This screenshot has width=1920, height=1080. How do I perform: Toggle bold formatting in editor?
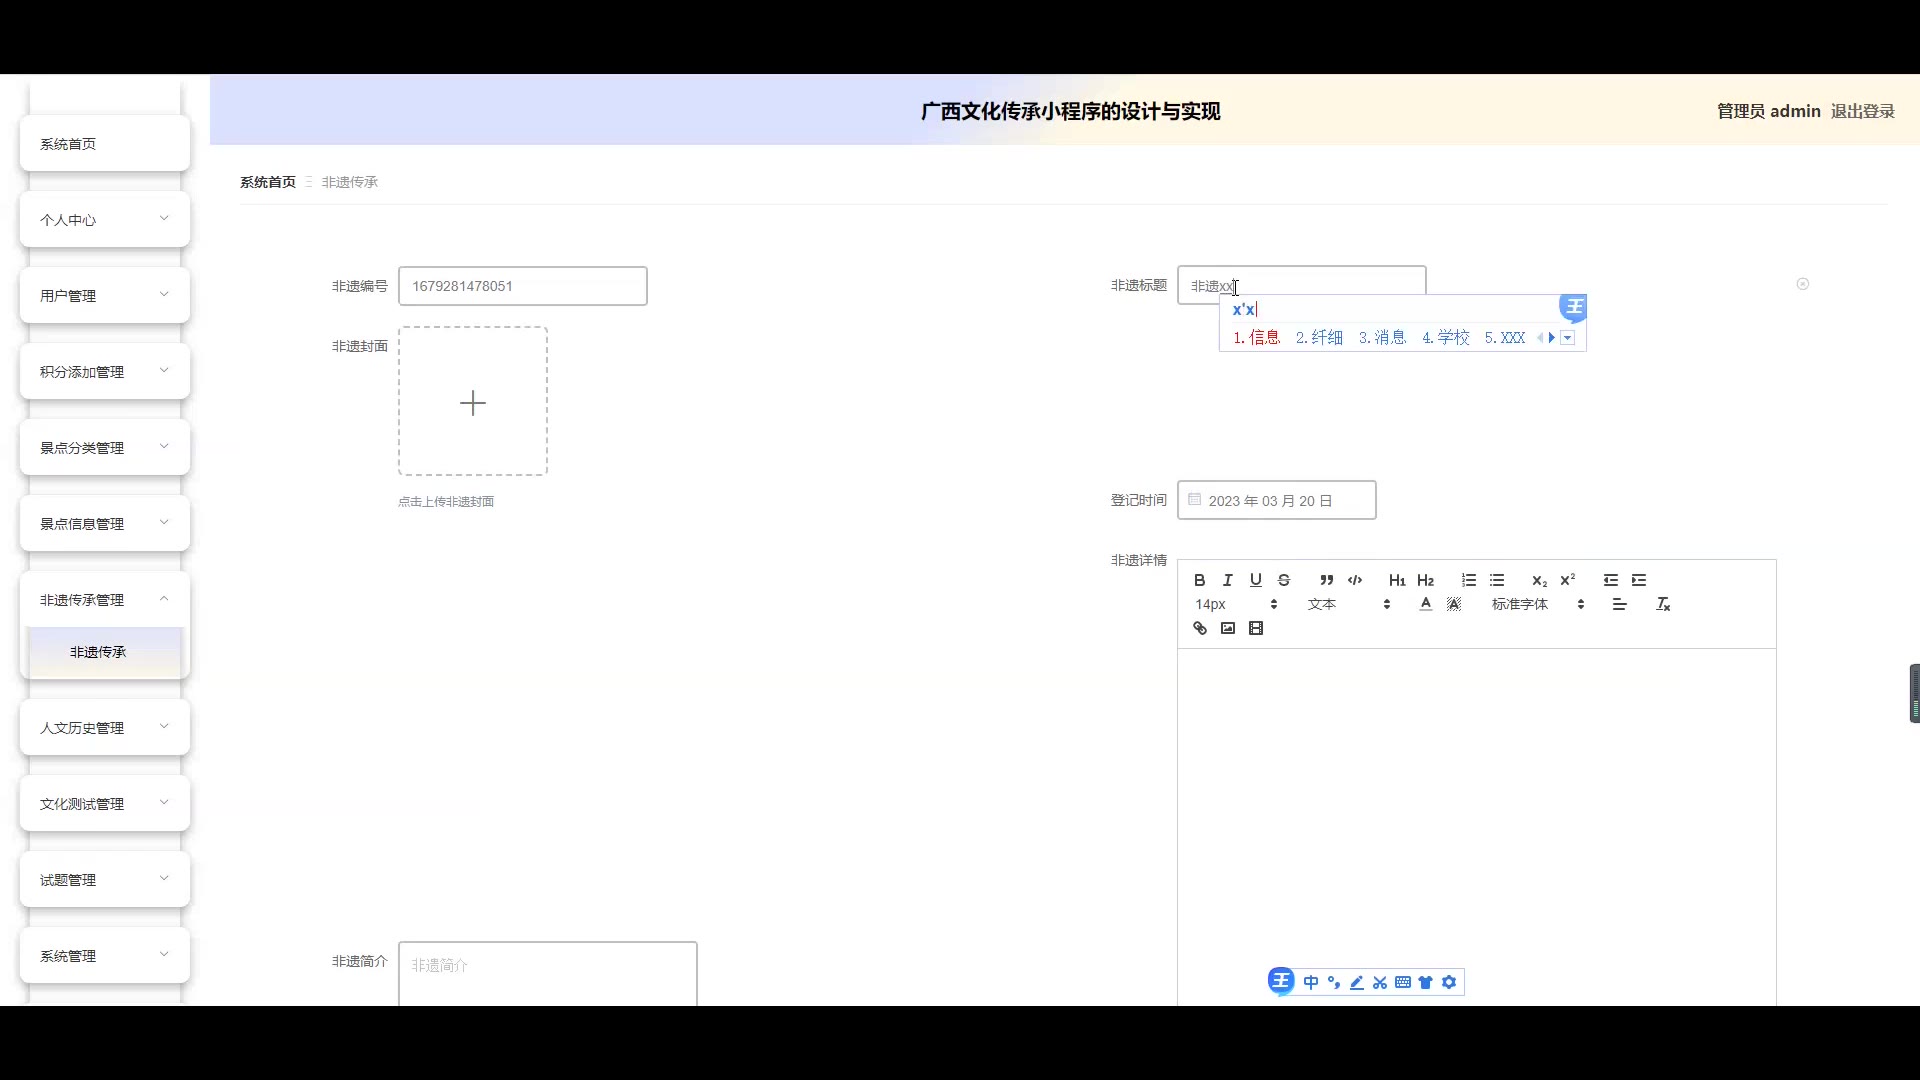pos(1199,580)
